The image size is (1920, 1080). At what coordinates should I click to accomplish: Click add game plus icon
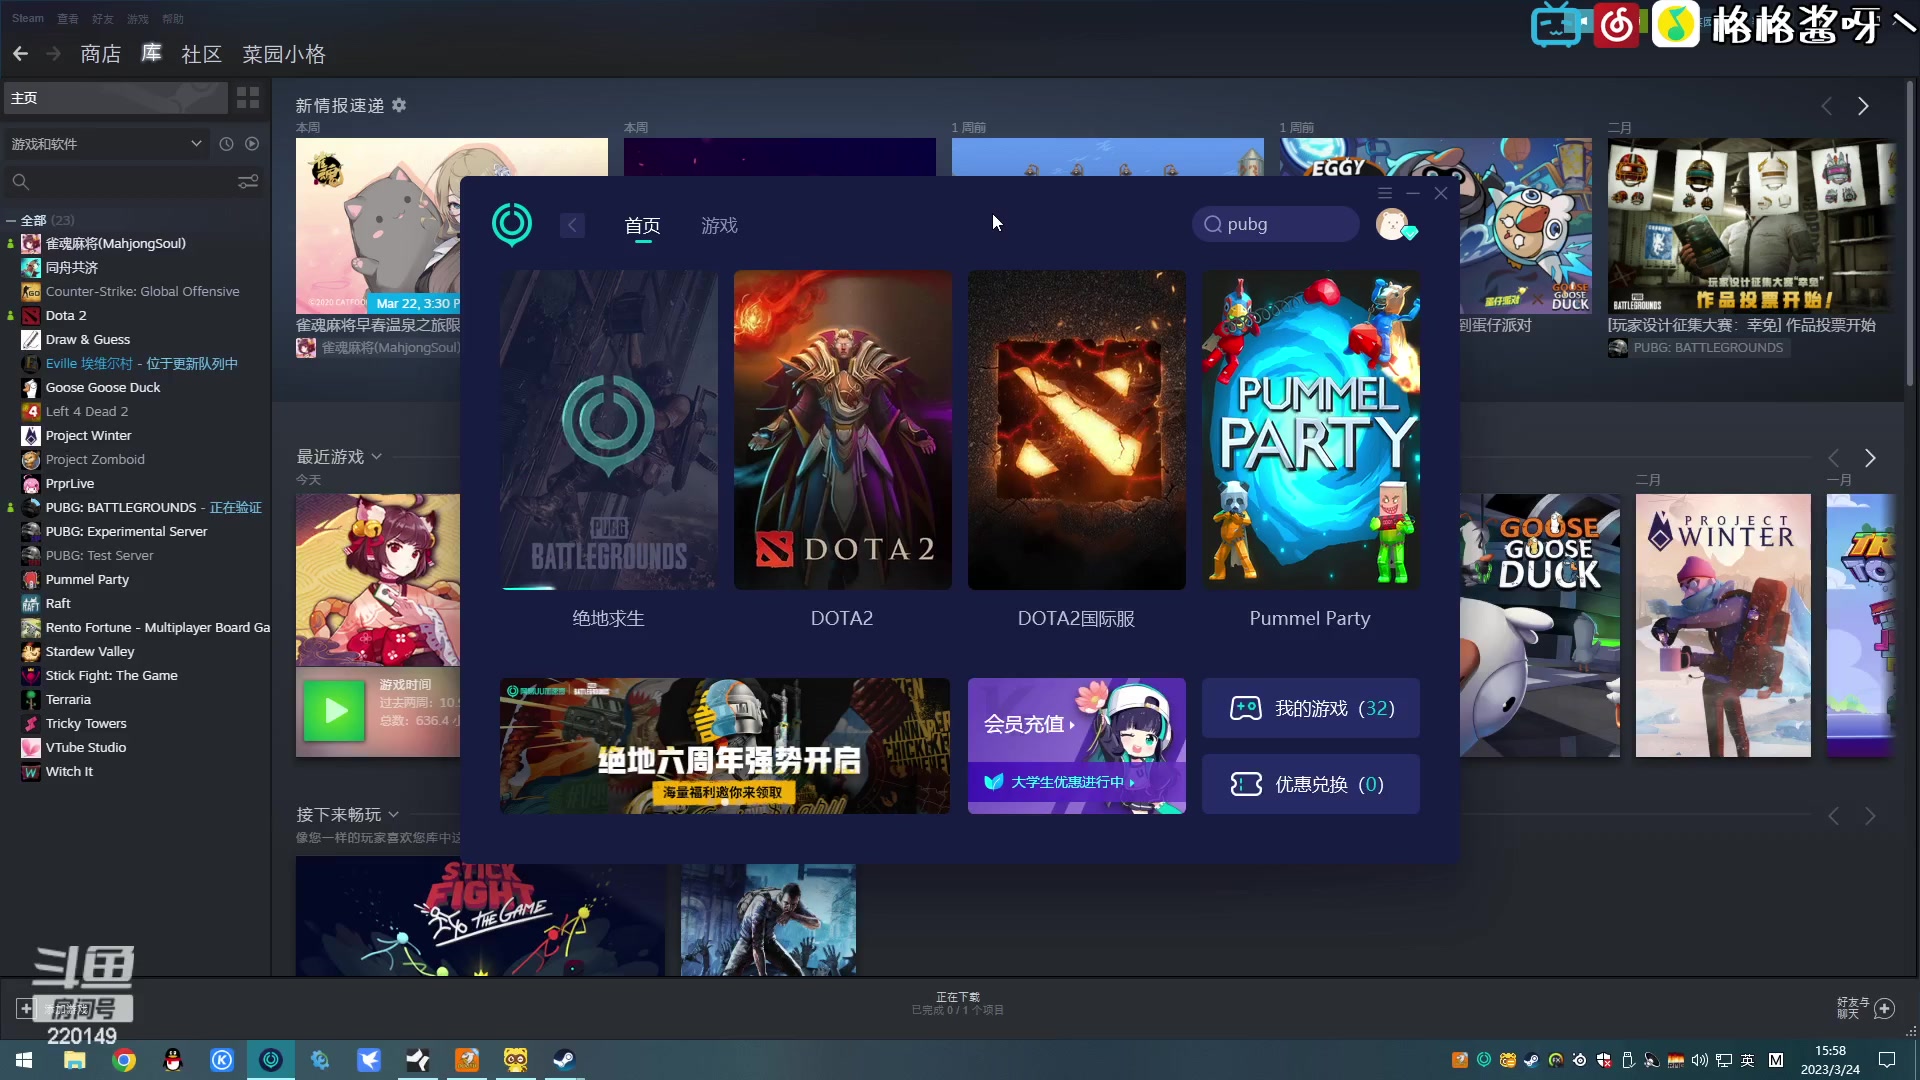(x=25, y=1008)
